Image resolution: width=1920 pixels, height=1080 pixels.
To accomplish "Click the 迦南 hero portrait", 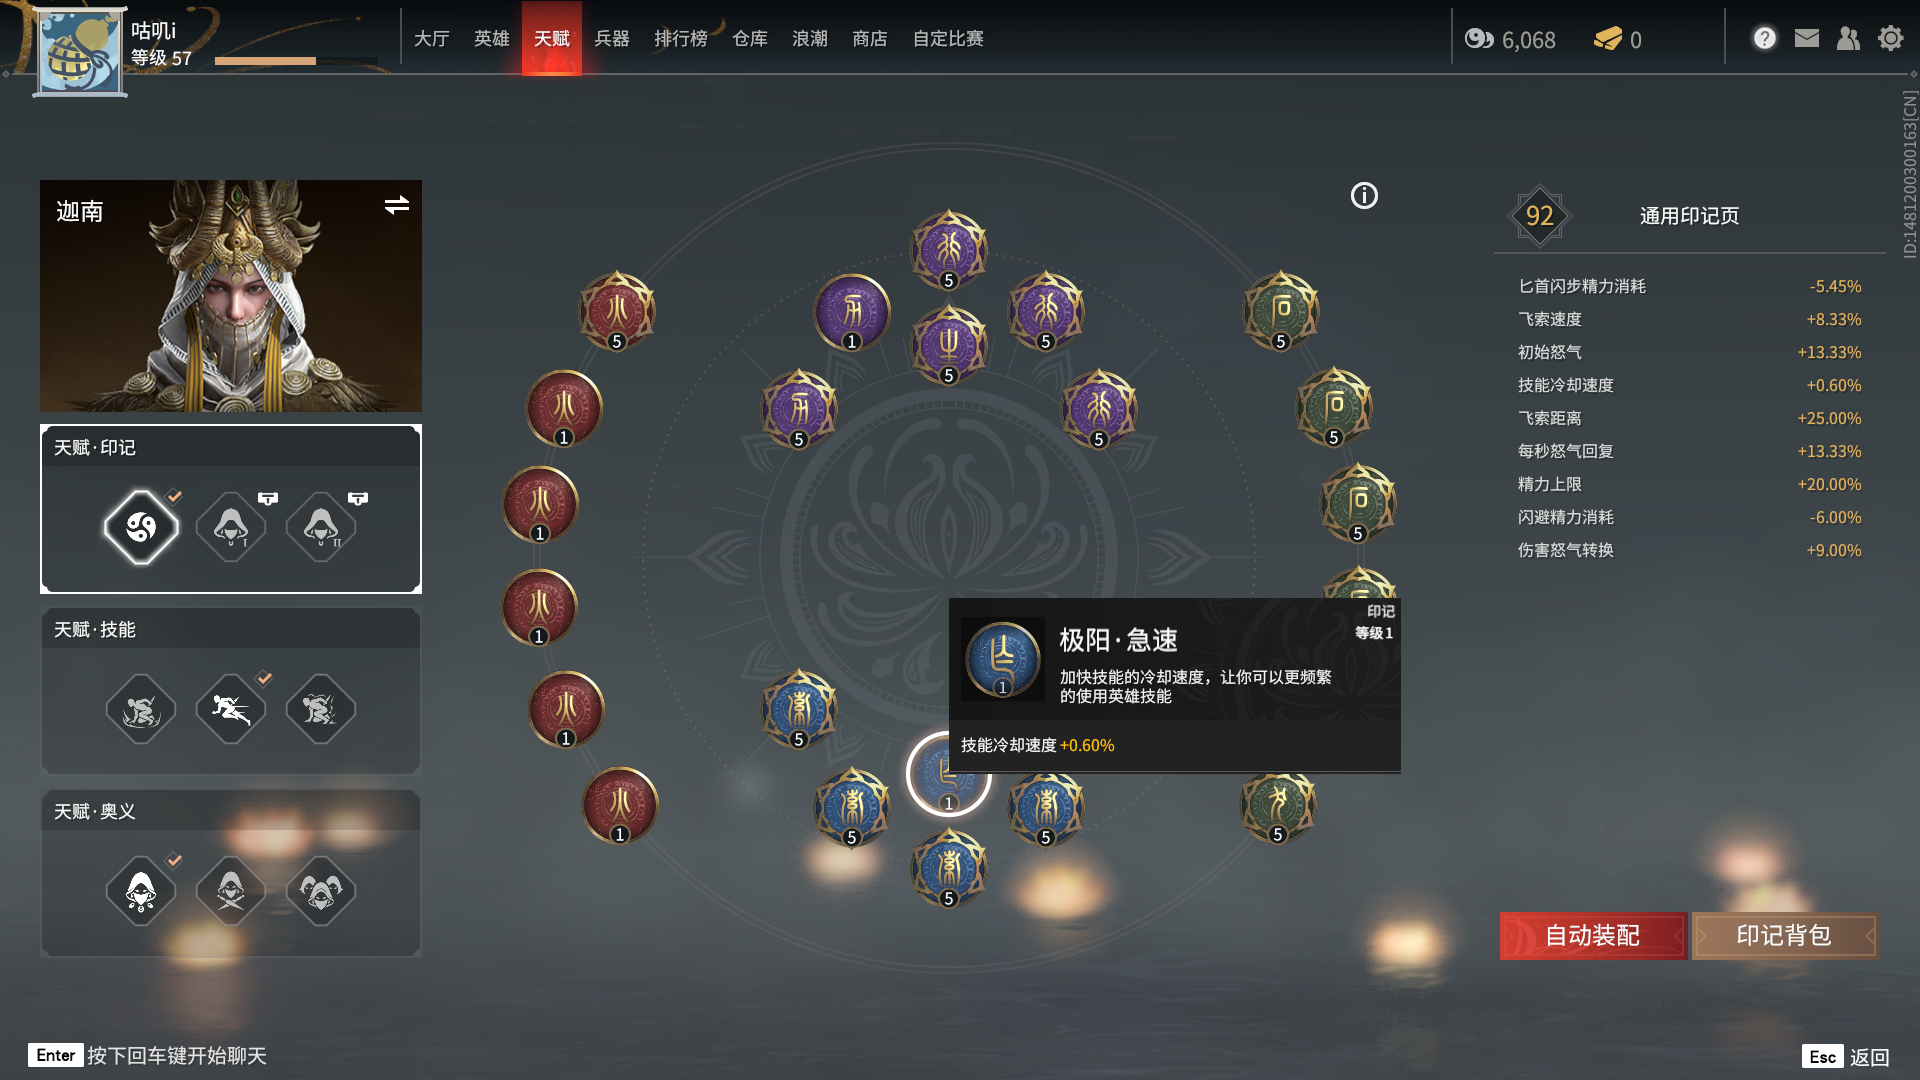I will tap(231, 296).
